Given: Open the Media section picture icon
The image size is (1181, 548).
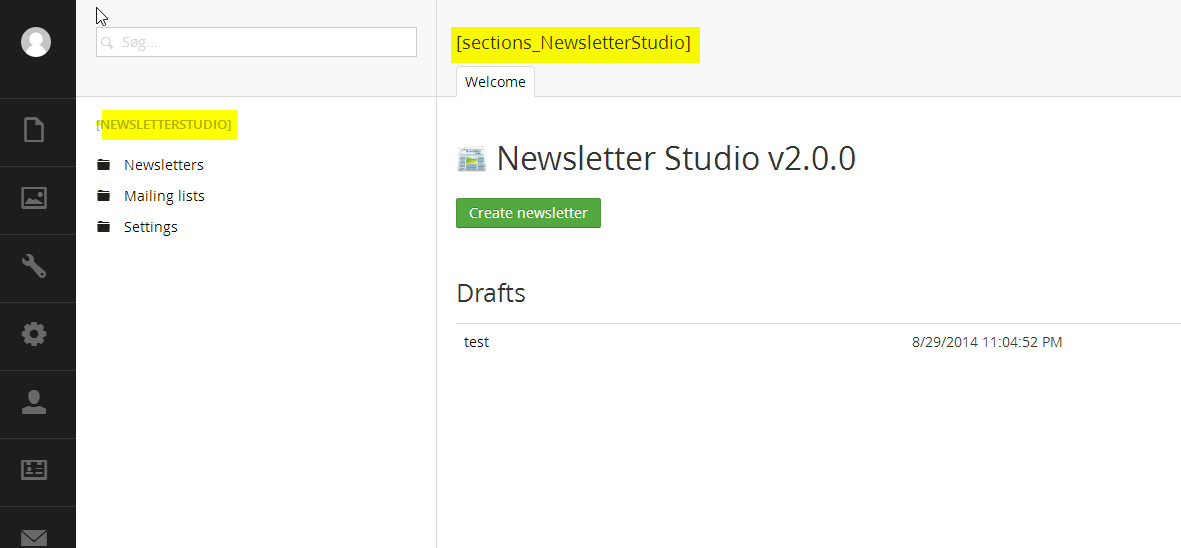Looking at the screenshot, I should [x=34, y=198].
